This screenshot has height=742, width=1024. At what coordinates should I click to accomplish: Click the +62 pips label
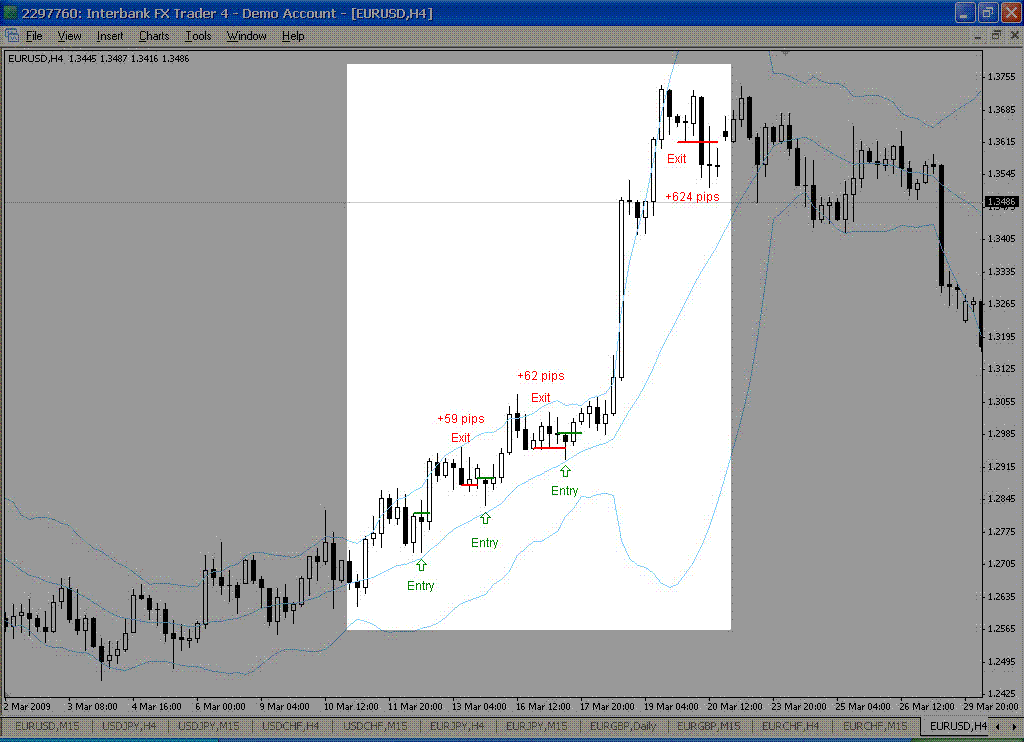[541, 376]
